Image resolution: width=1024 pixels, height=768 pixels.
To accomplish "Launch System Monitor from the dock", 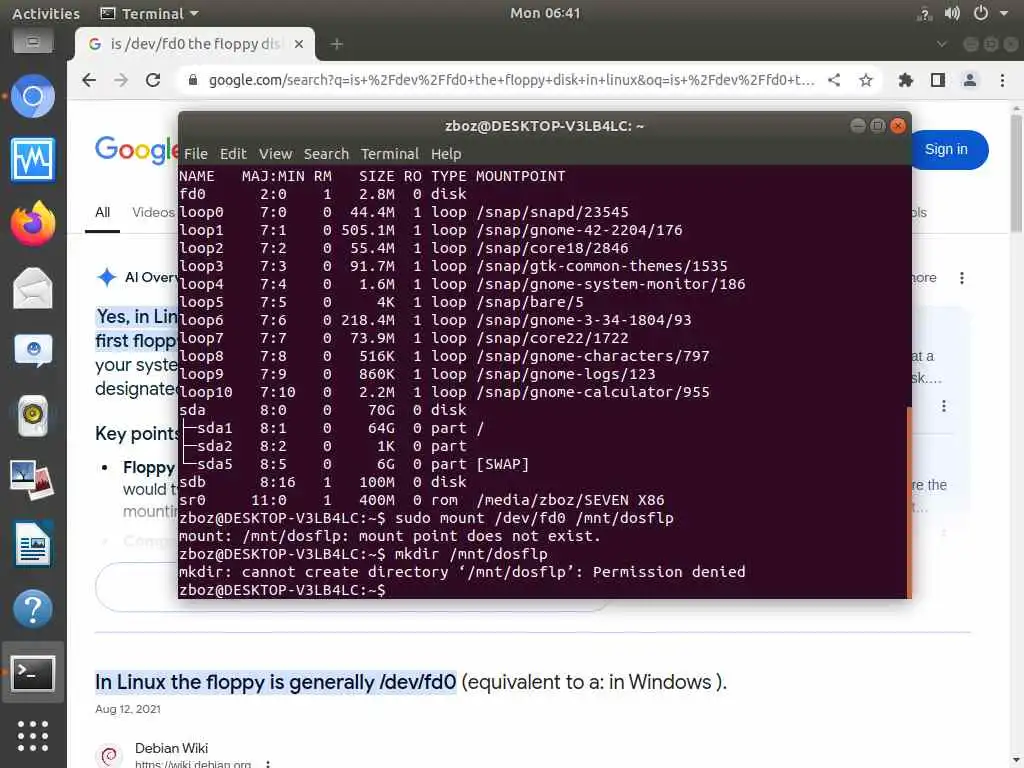I will pyautogui.click(x=33, y=159).
